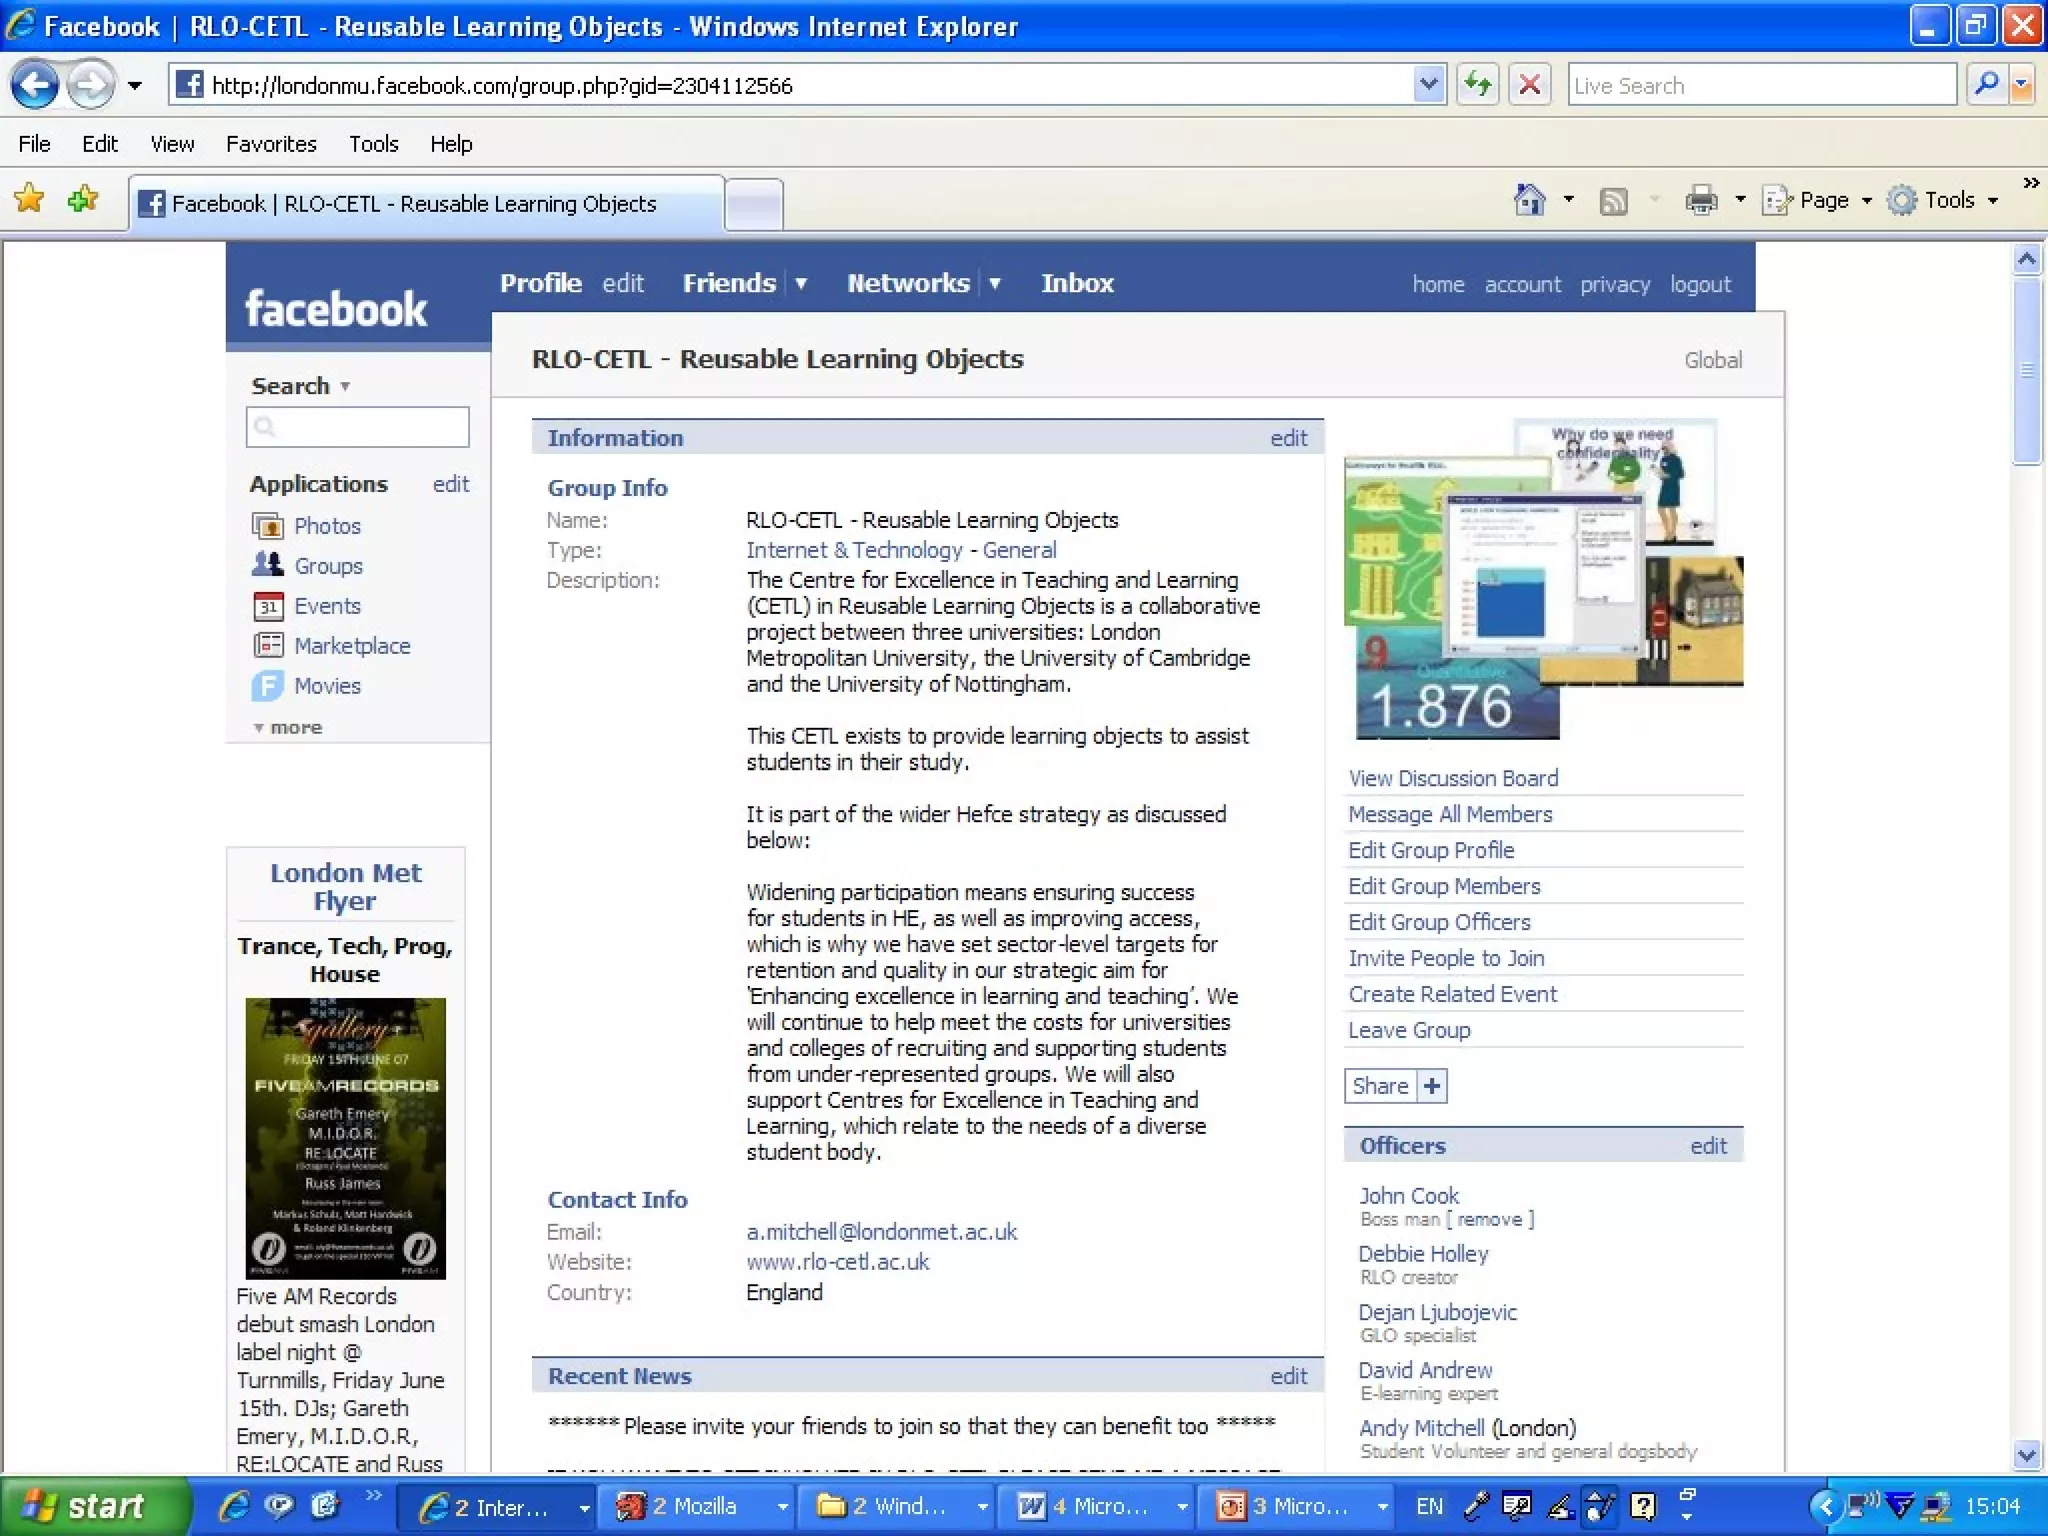Click the Gallery flyer advertisement image
Screen dimensions: 2048x1536
(346, 1139)
